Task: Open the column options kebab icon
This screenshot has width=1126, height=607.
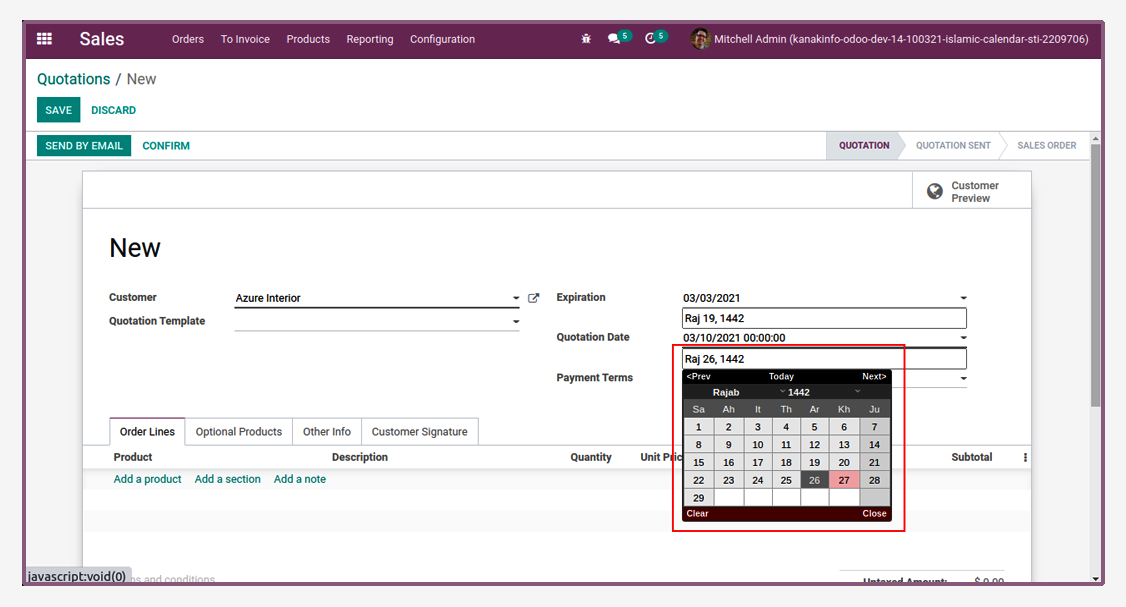Action: (1025, 458)
